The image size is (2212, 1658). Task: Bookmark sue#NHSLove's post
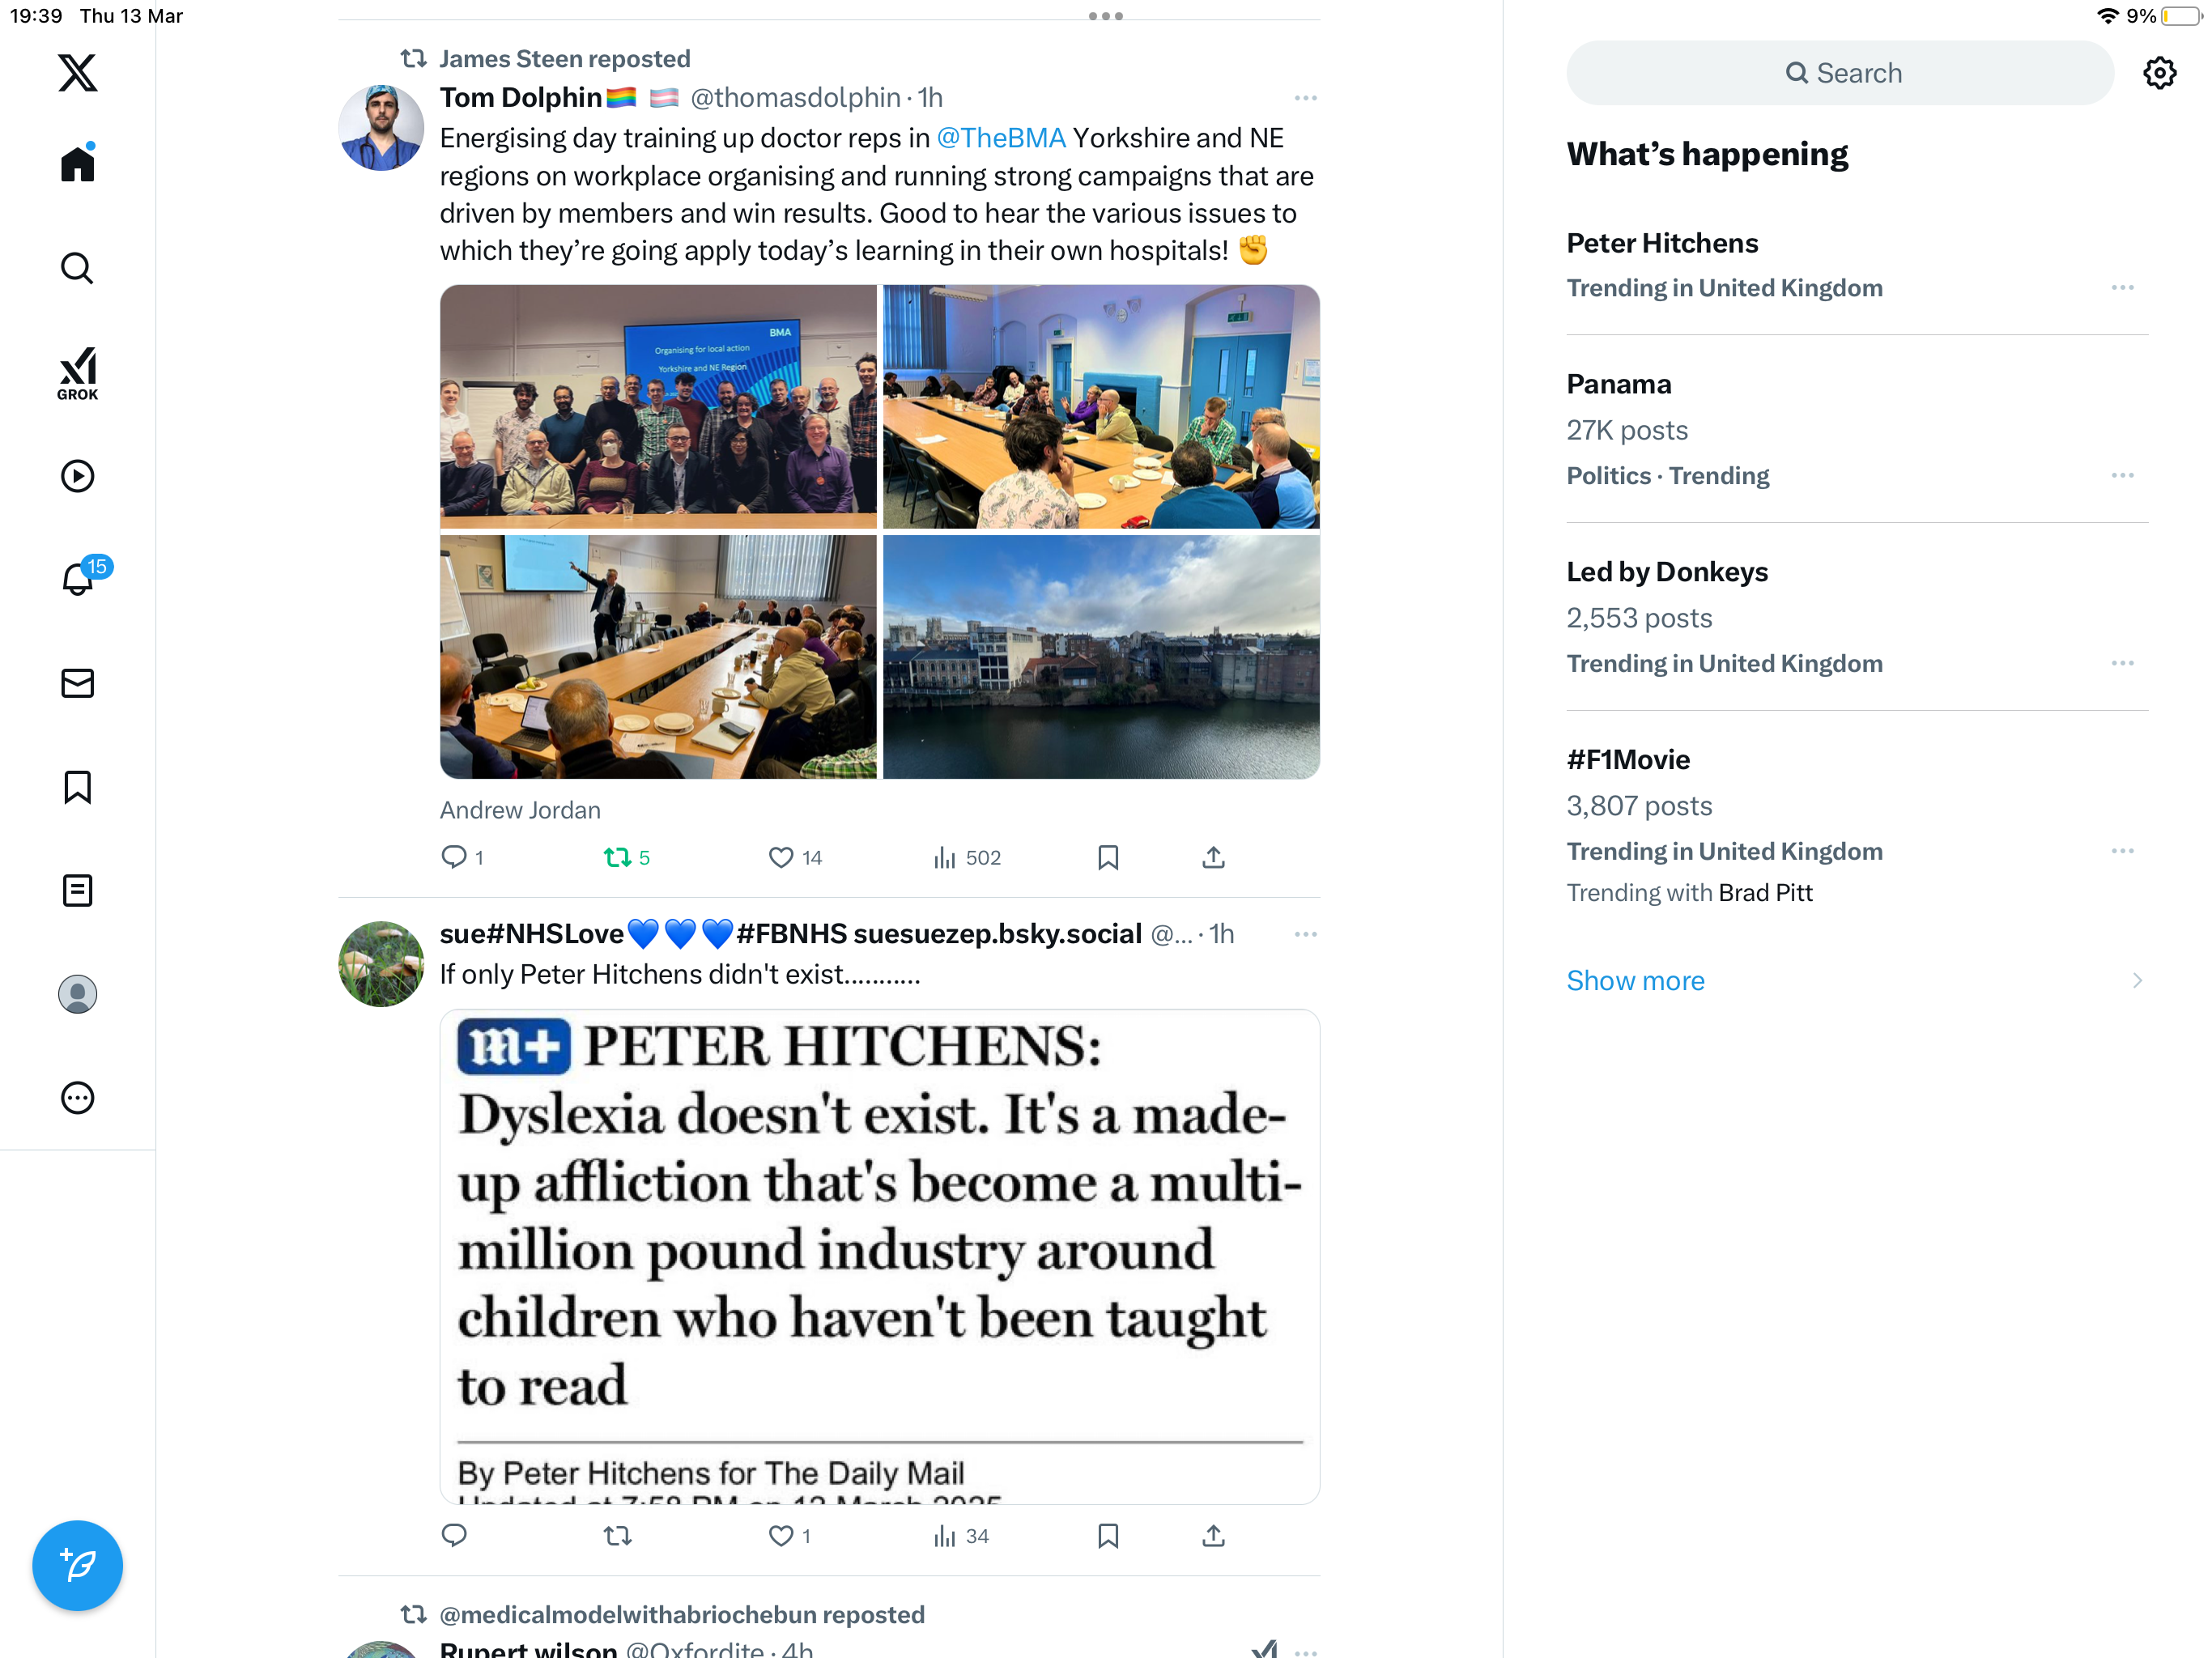(1107, 1535)
